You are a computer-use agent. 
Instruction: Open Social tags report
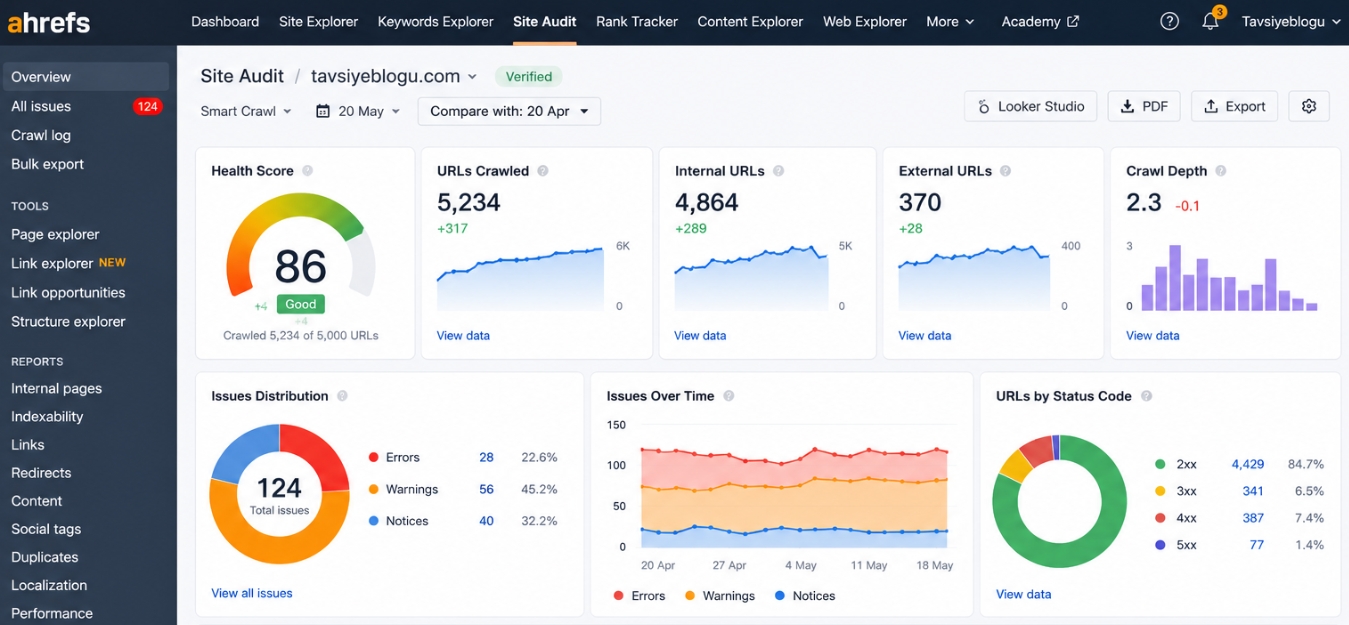[46, 529]
